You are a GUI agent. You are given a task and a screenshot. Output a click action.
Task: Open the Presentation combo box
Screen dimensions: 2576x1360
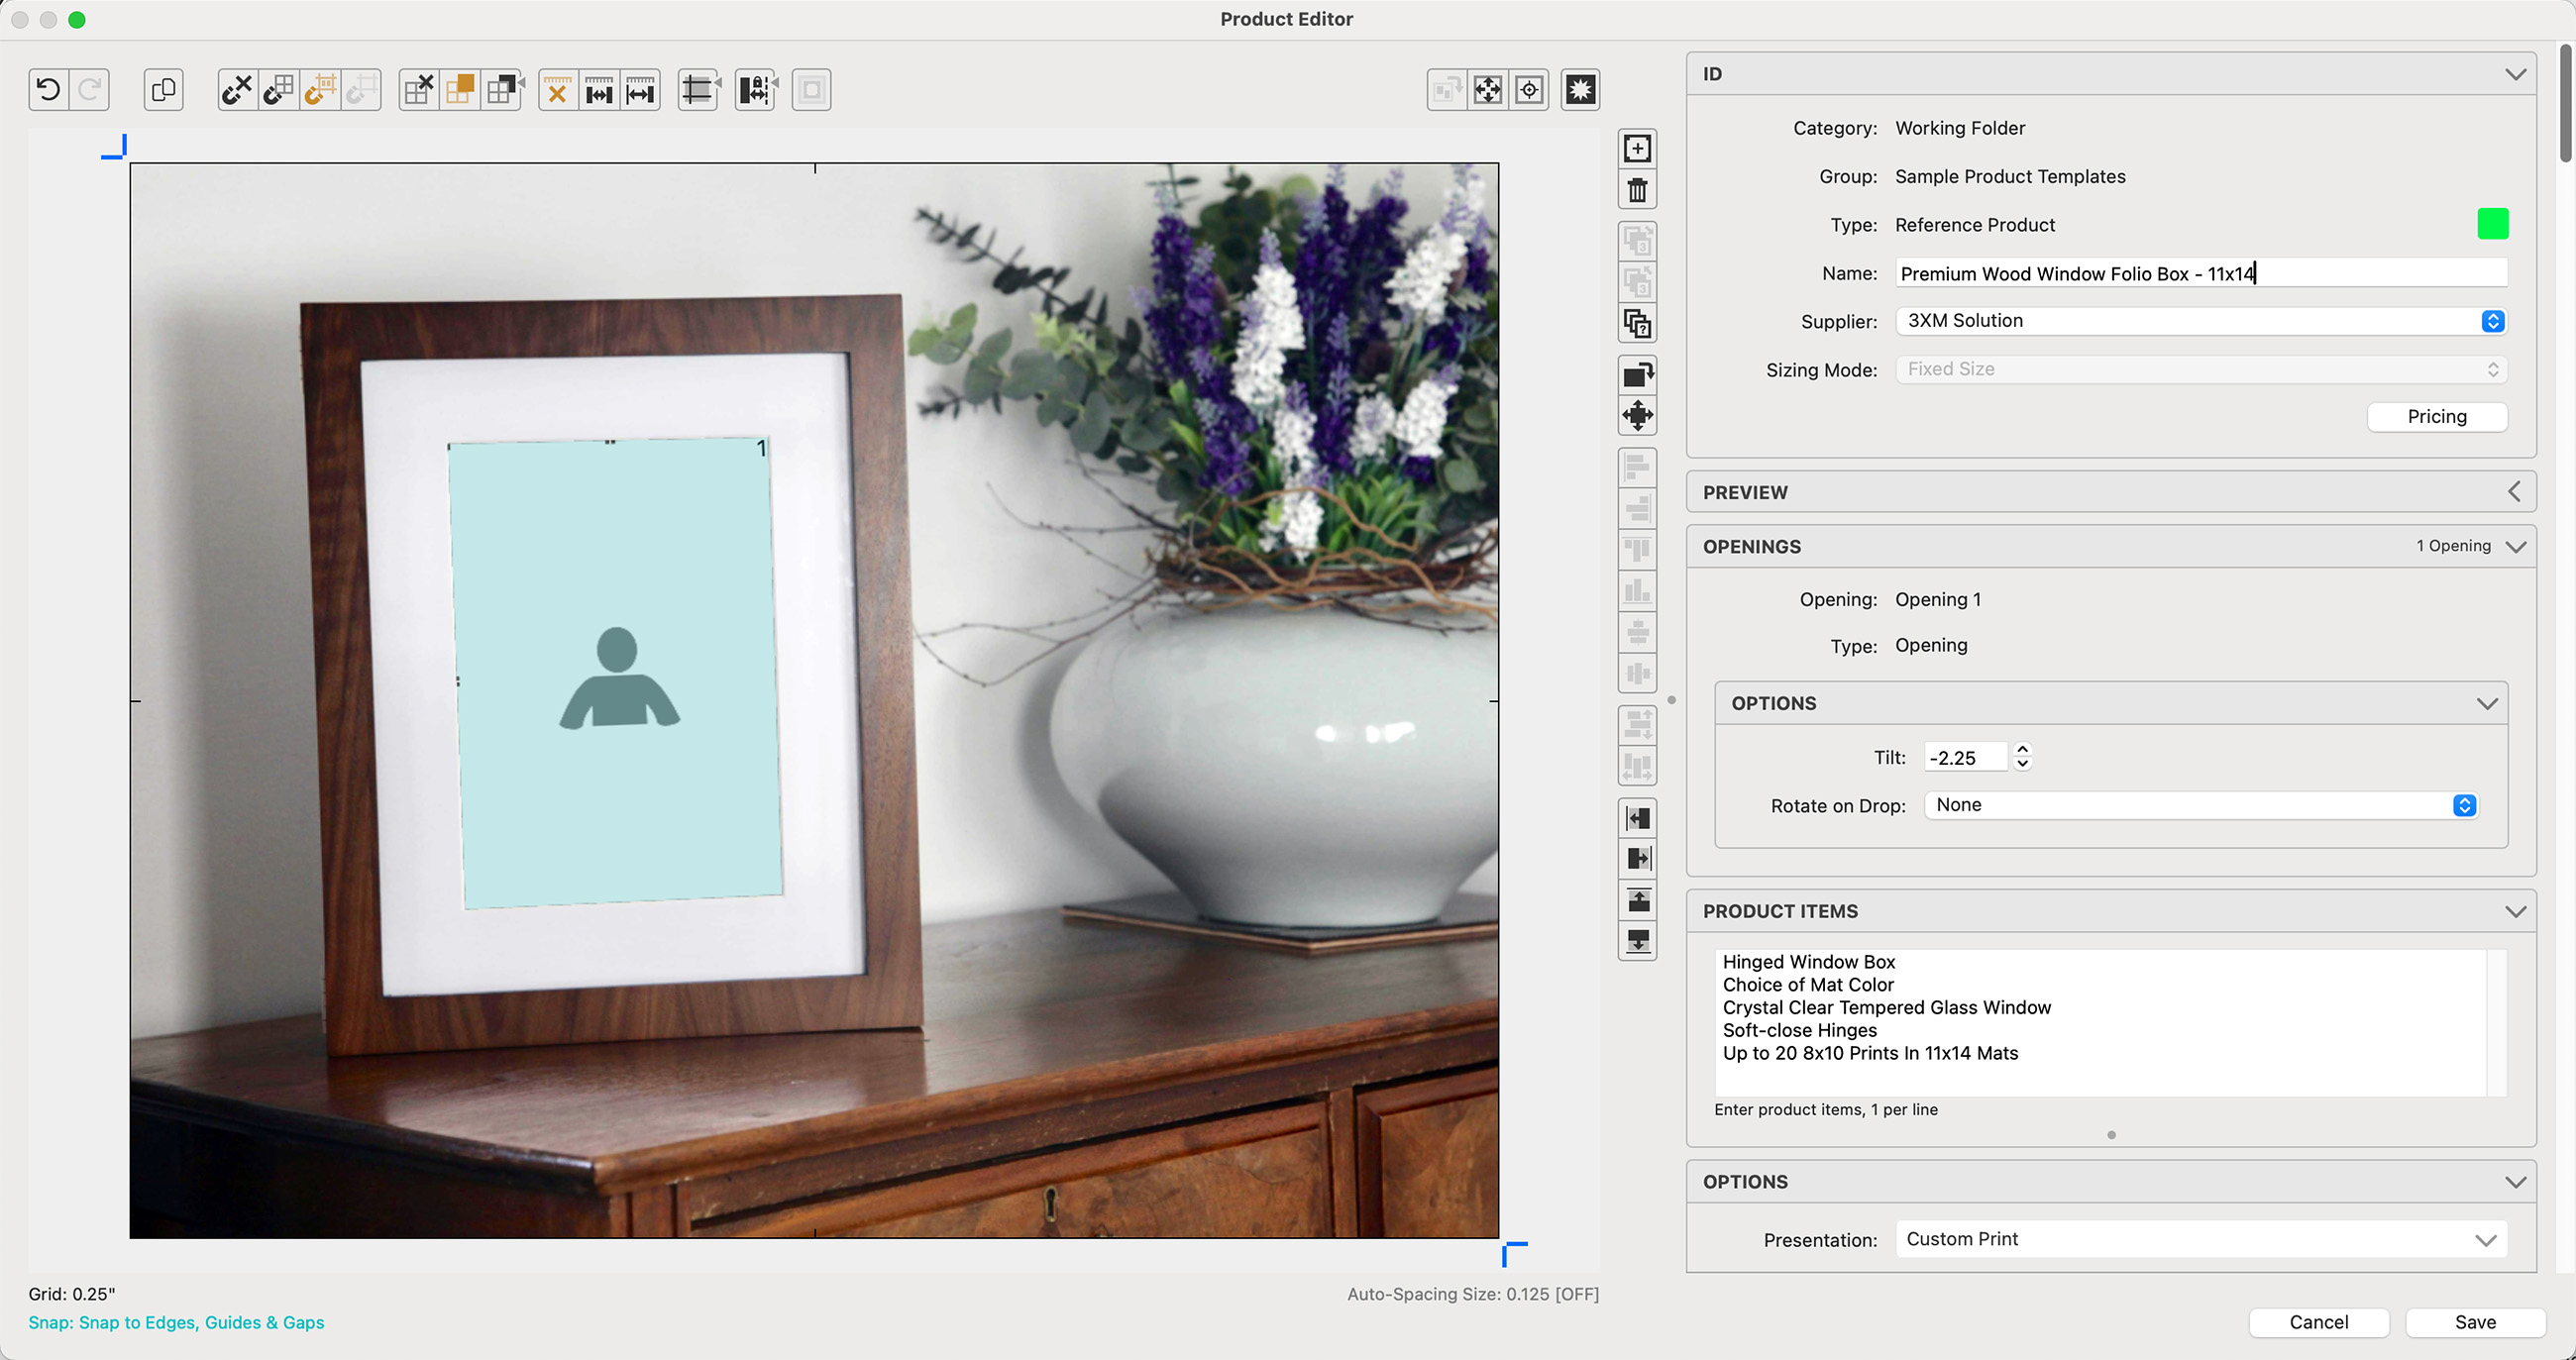pos(2486,1240)
